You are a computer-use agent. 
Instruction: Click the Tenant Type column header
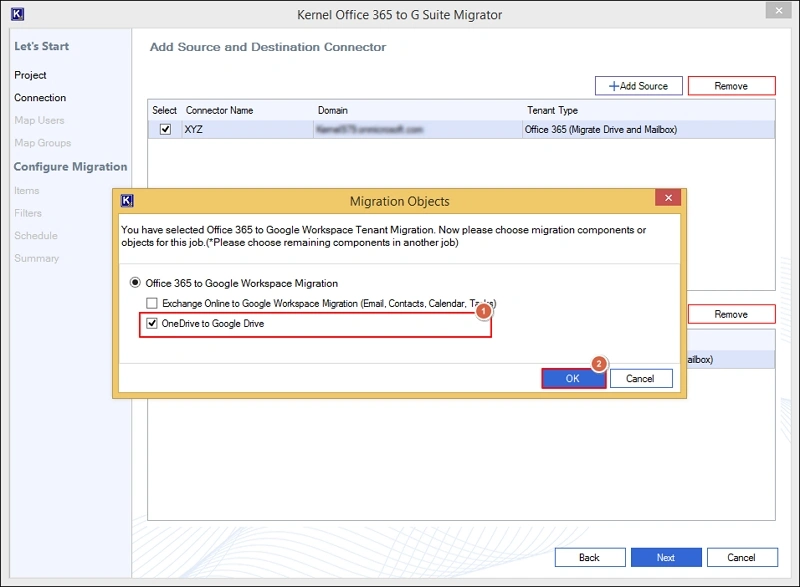click(x=552, y=110)
